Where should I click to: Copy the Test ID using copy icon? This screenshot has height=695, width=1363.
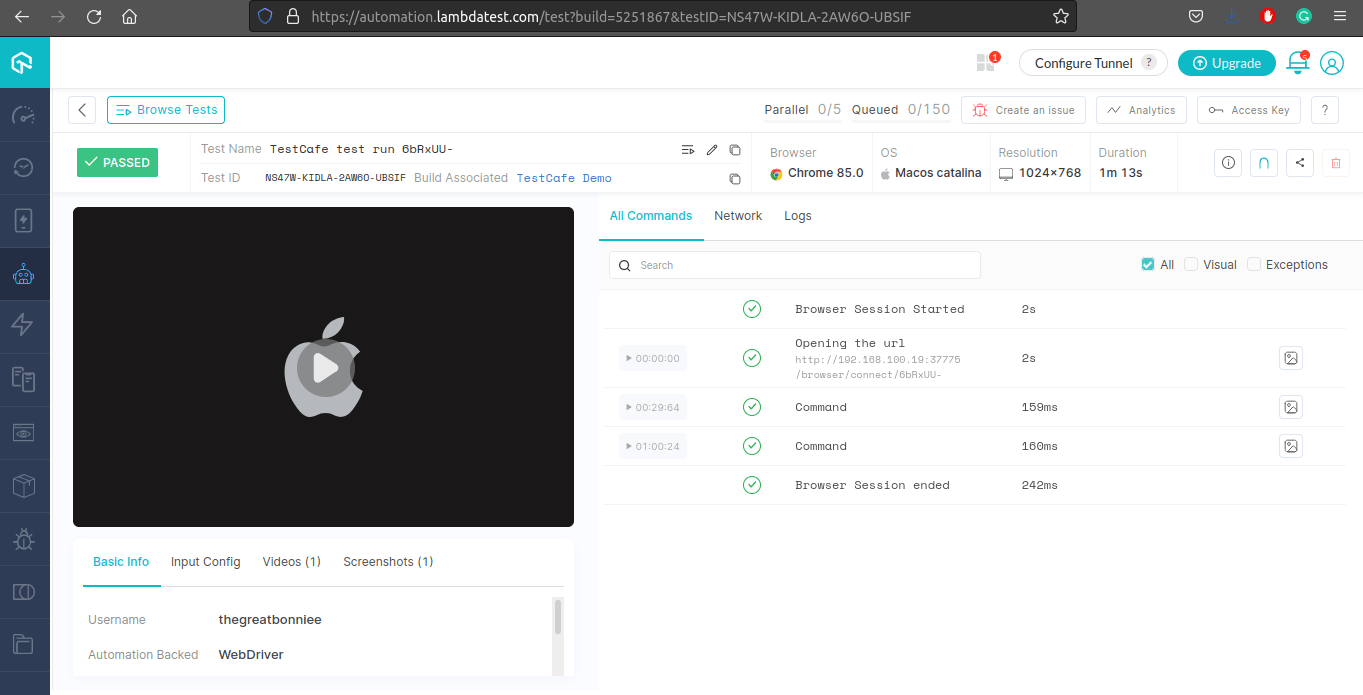coord(735,178)
